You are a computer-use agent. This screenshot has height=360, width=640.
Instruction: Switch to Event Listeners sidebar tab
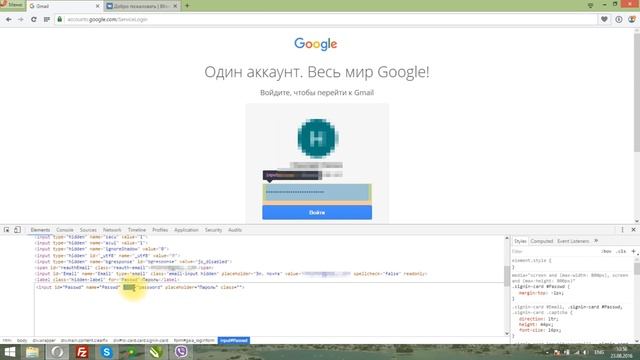coord(573,241)
